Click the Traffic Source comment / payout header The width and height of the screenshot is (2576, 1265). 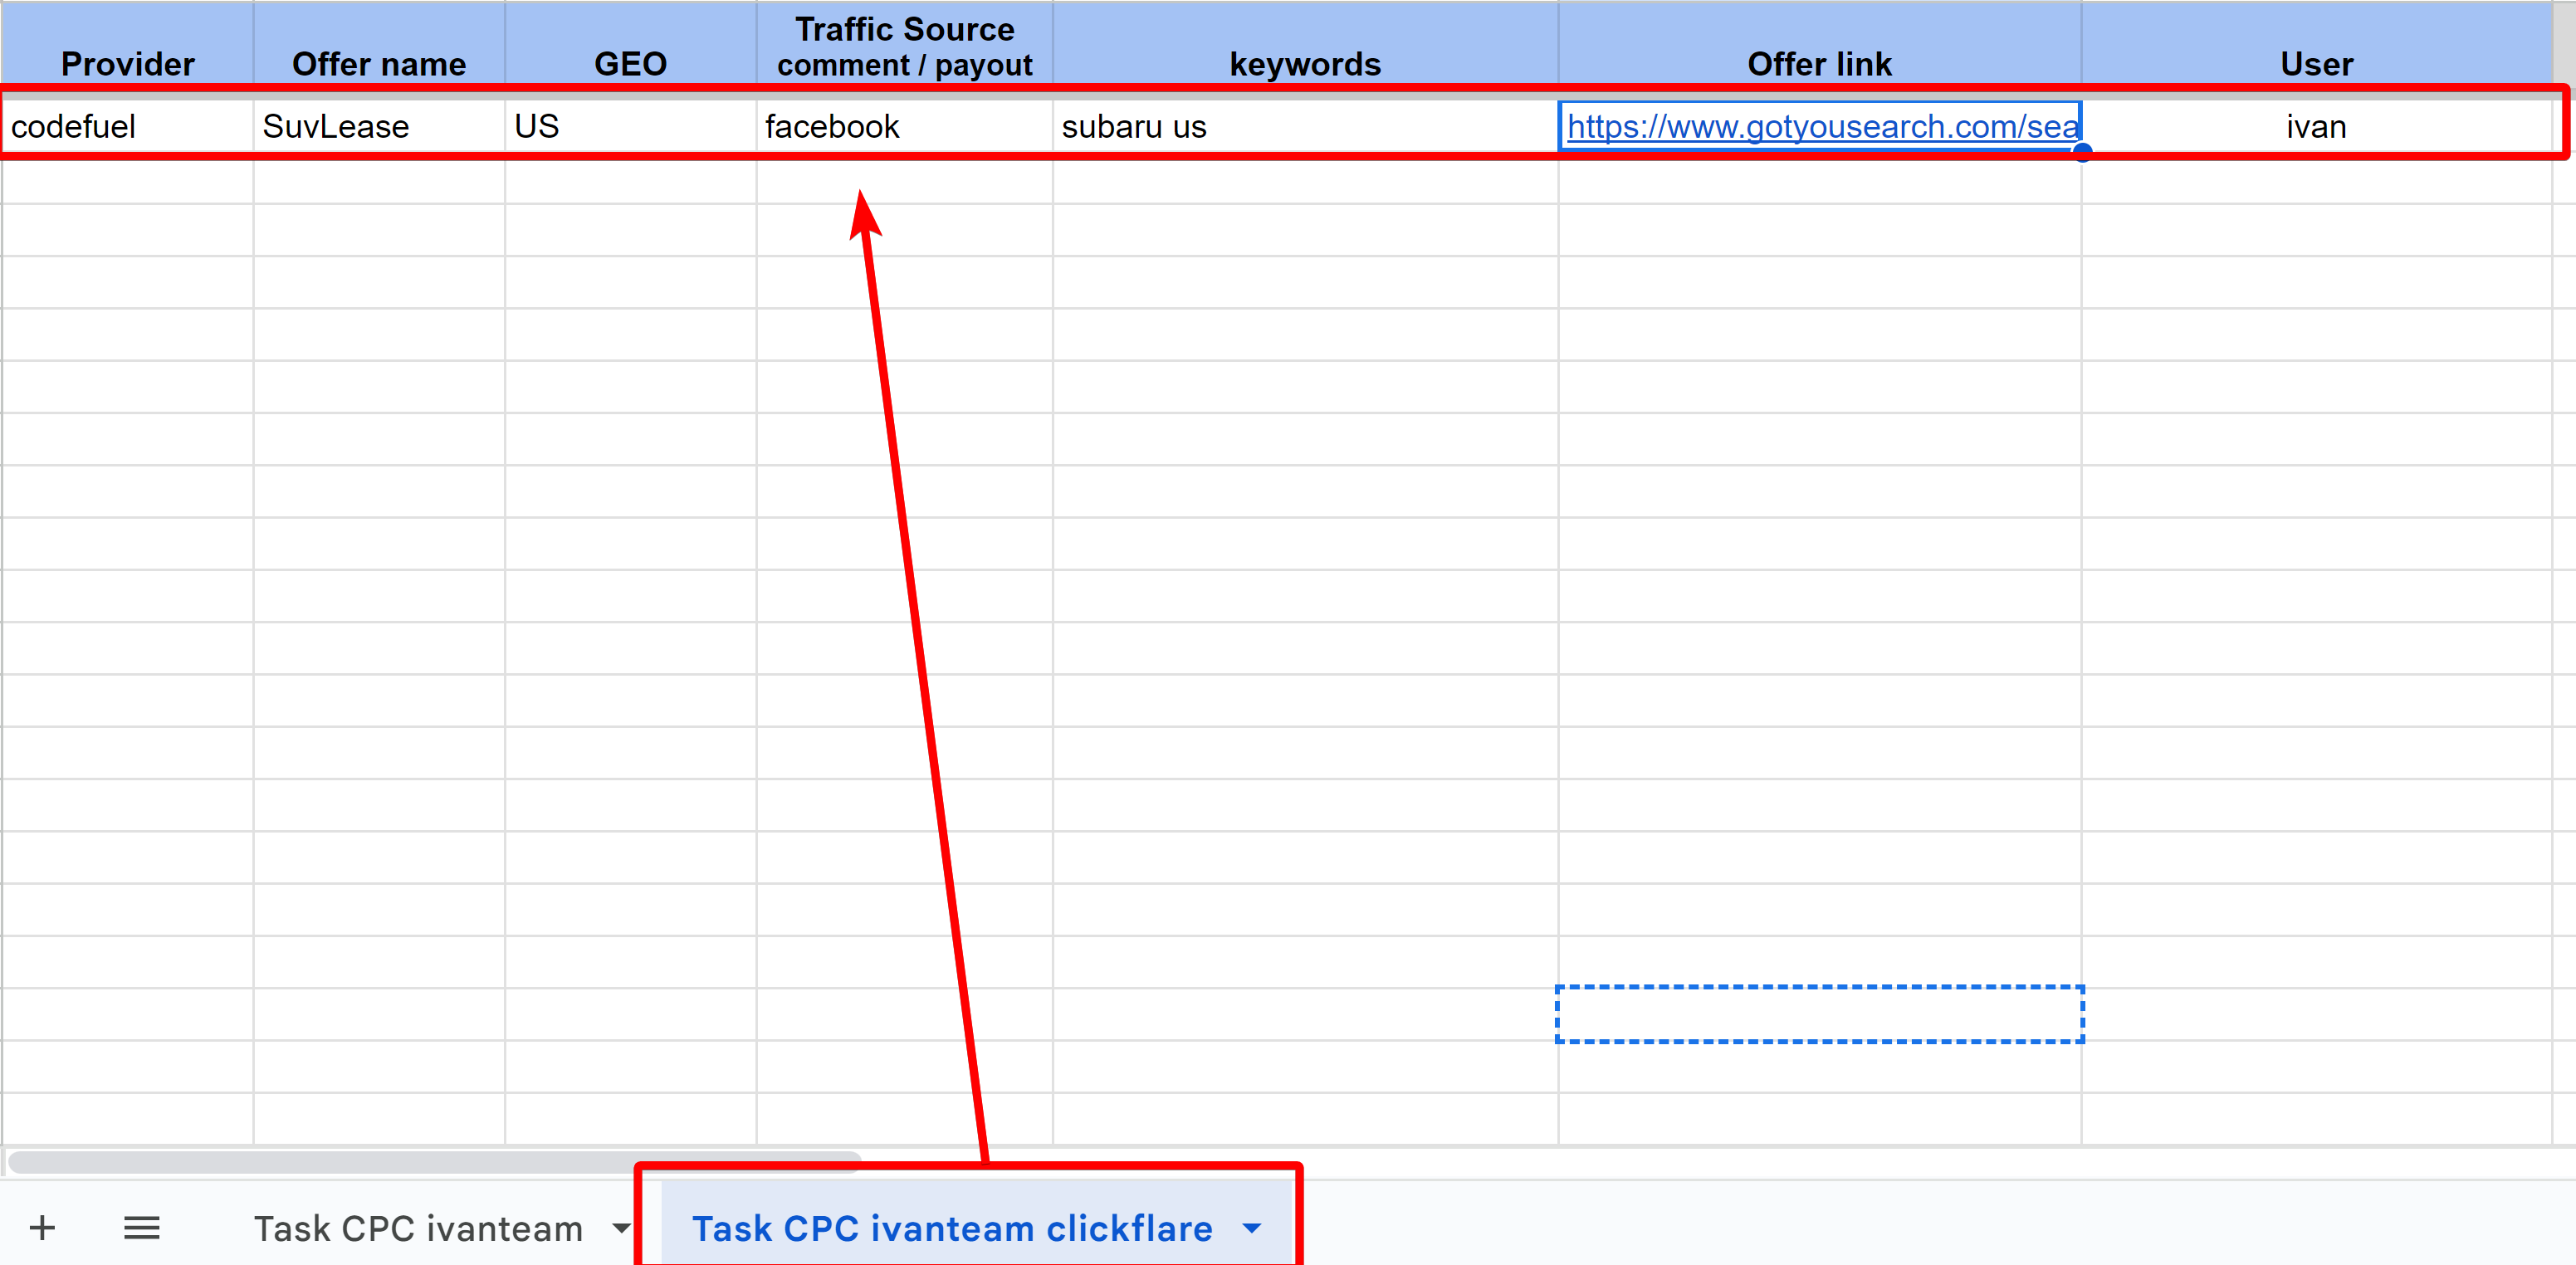pyautogui.click(x=905, y=44)
